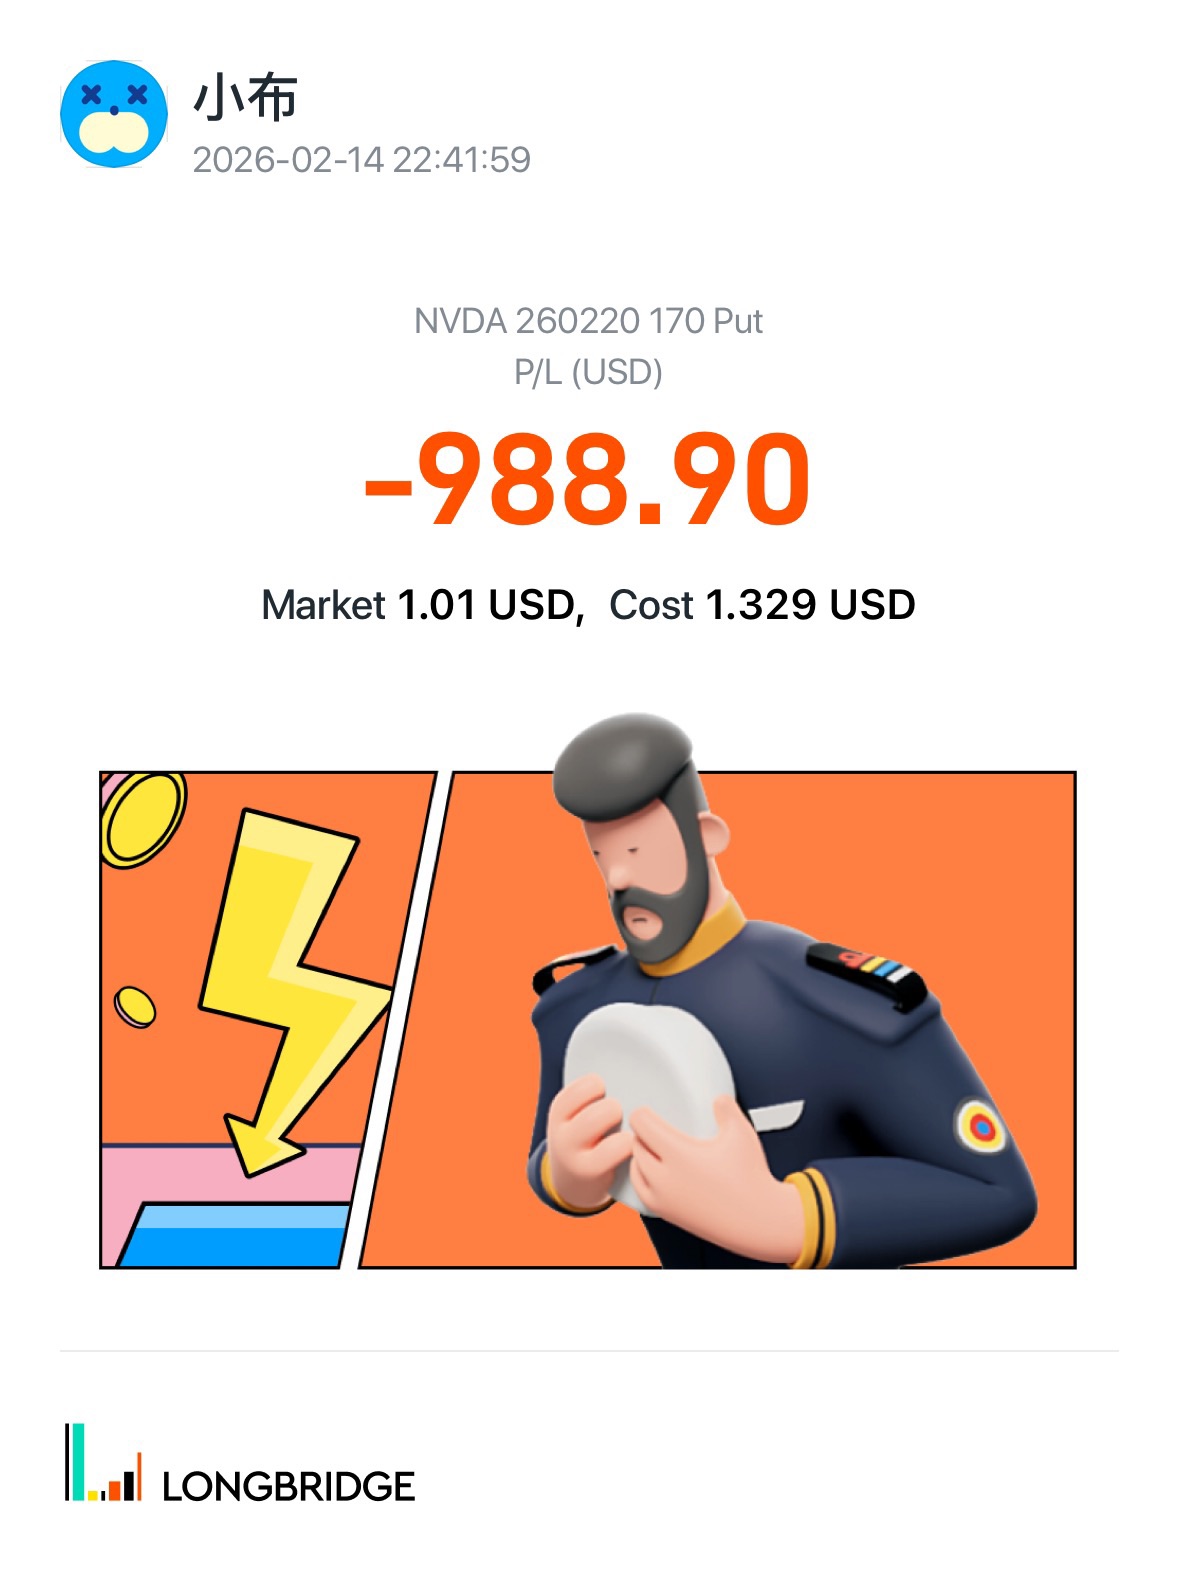Click the white captain's hat
Screen dimensions: 1179x1585
650,1100
